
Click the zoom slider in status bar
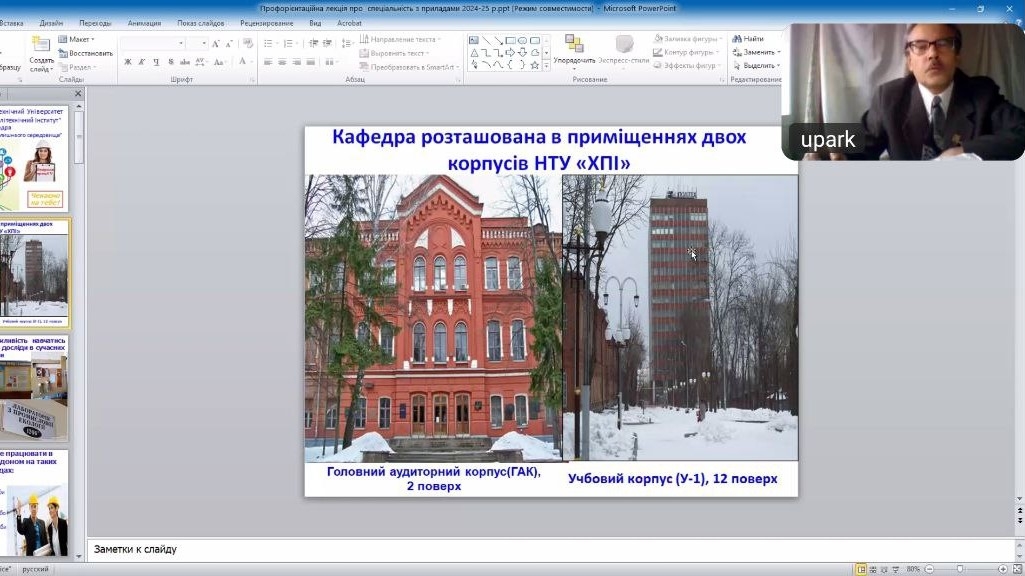click(960, 569)
